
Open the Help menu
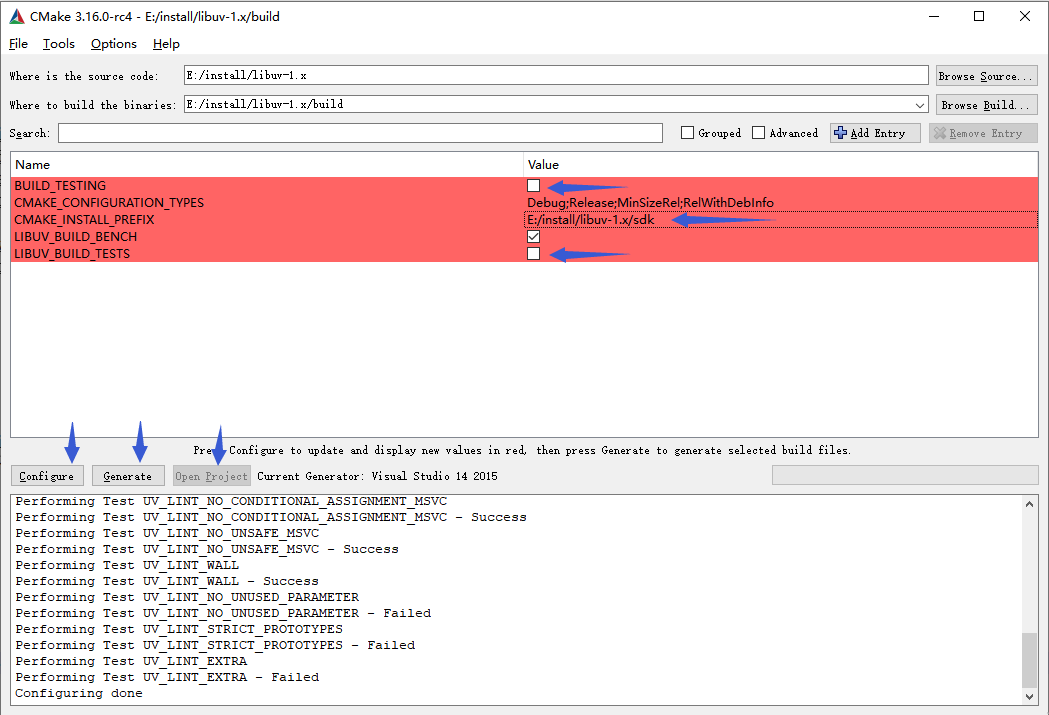tap(166, 44)
